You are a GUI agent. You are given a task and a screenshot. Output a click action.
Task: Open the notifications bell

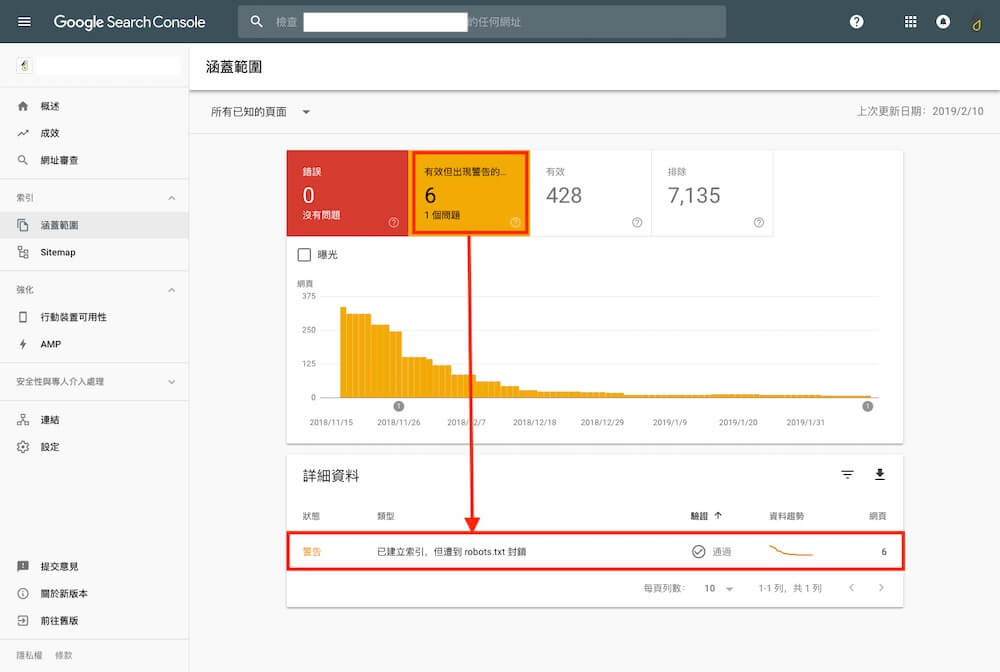click(943, 22)
